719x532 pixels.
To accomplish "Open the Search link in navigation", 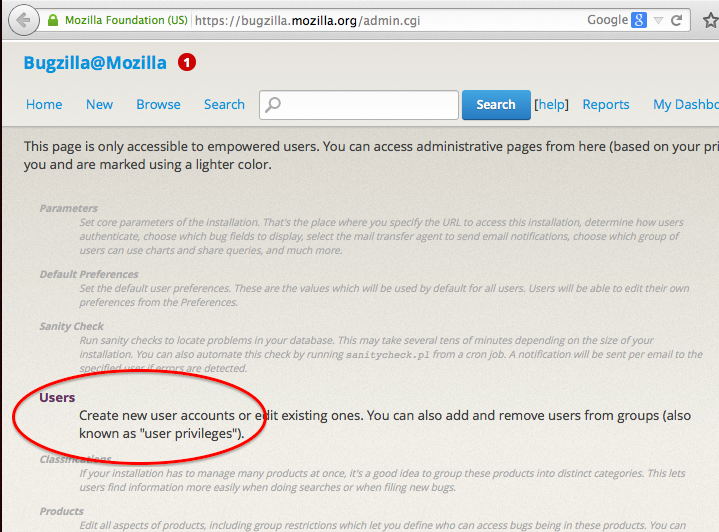I will pos(224,105).
